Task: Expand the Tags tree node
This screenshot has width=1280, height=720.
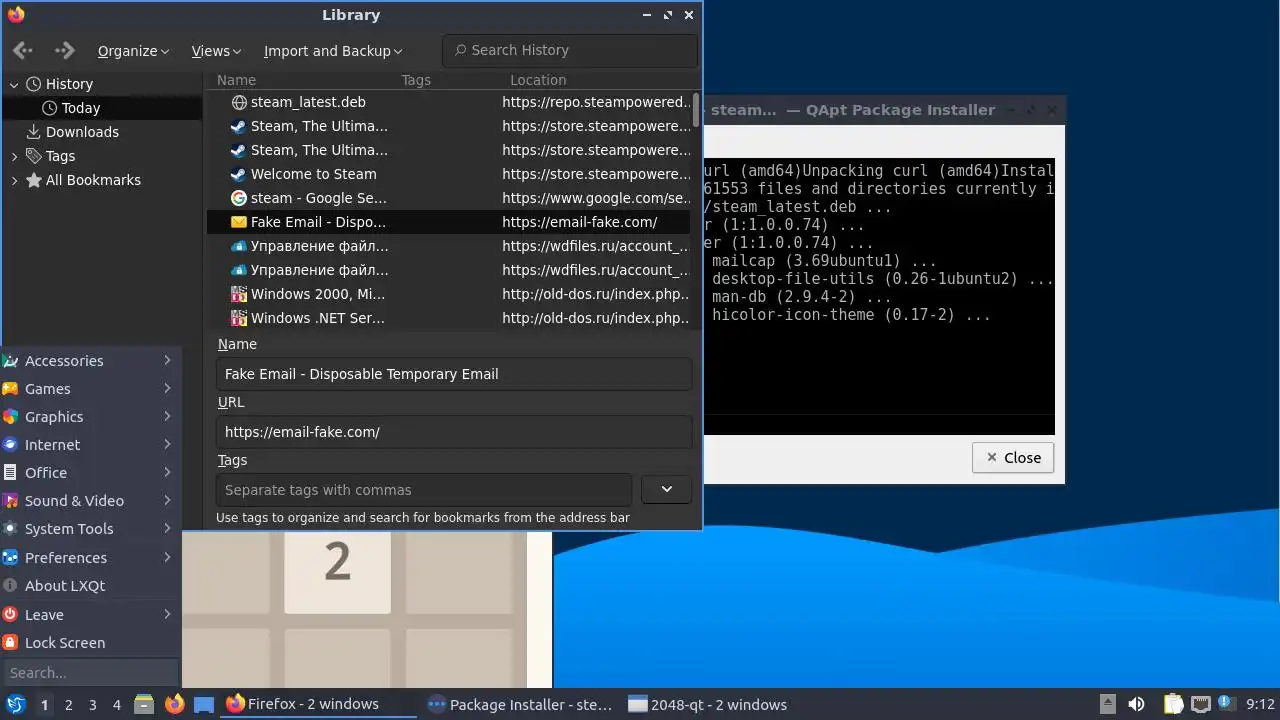Action: (x=14, y=156)
